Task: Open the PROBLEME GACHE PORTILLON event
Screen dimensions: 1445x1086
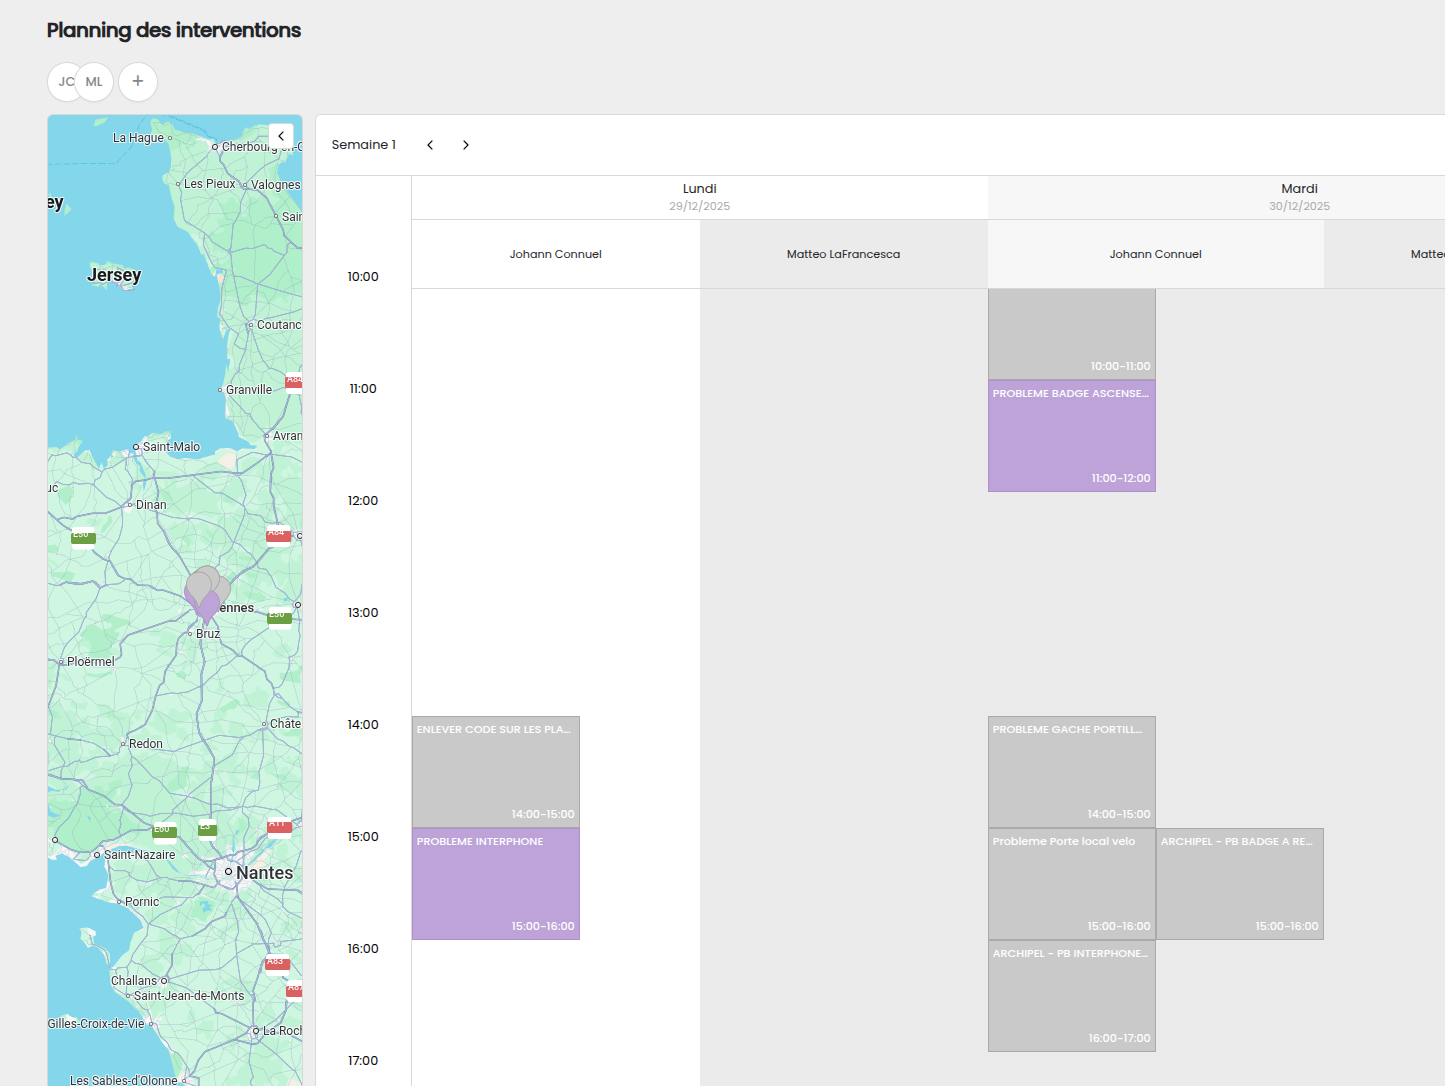Action: [1071, 771]
